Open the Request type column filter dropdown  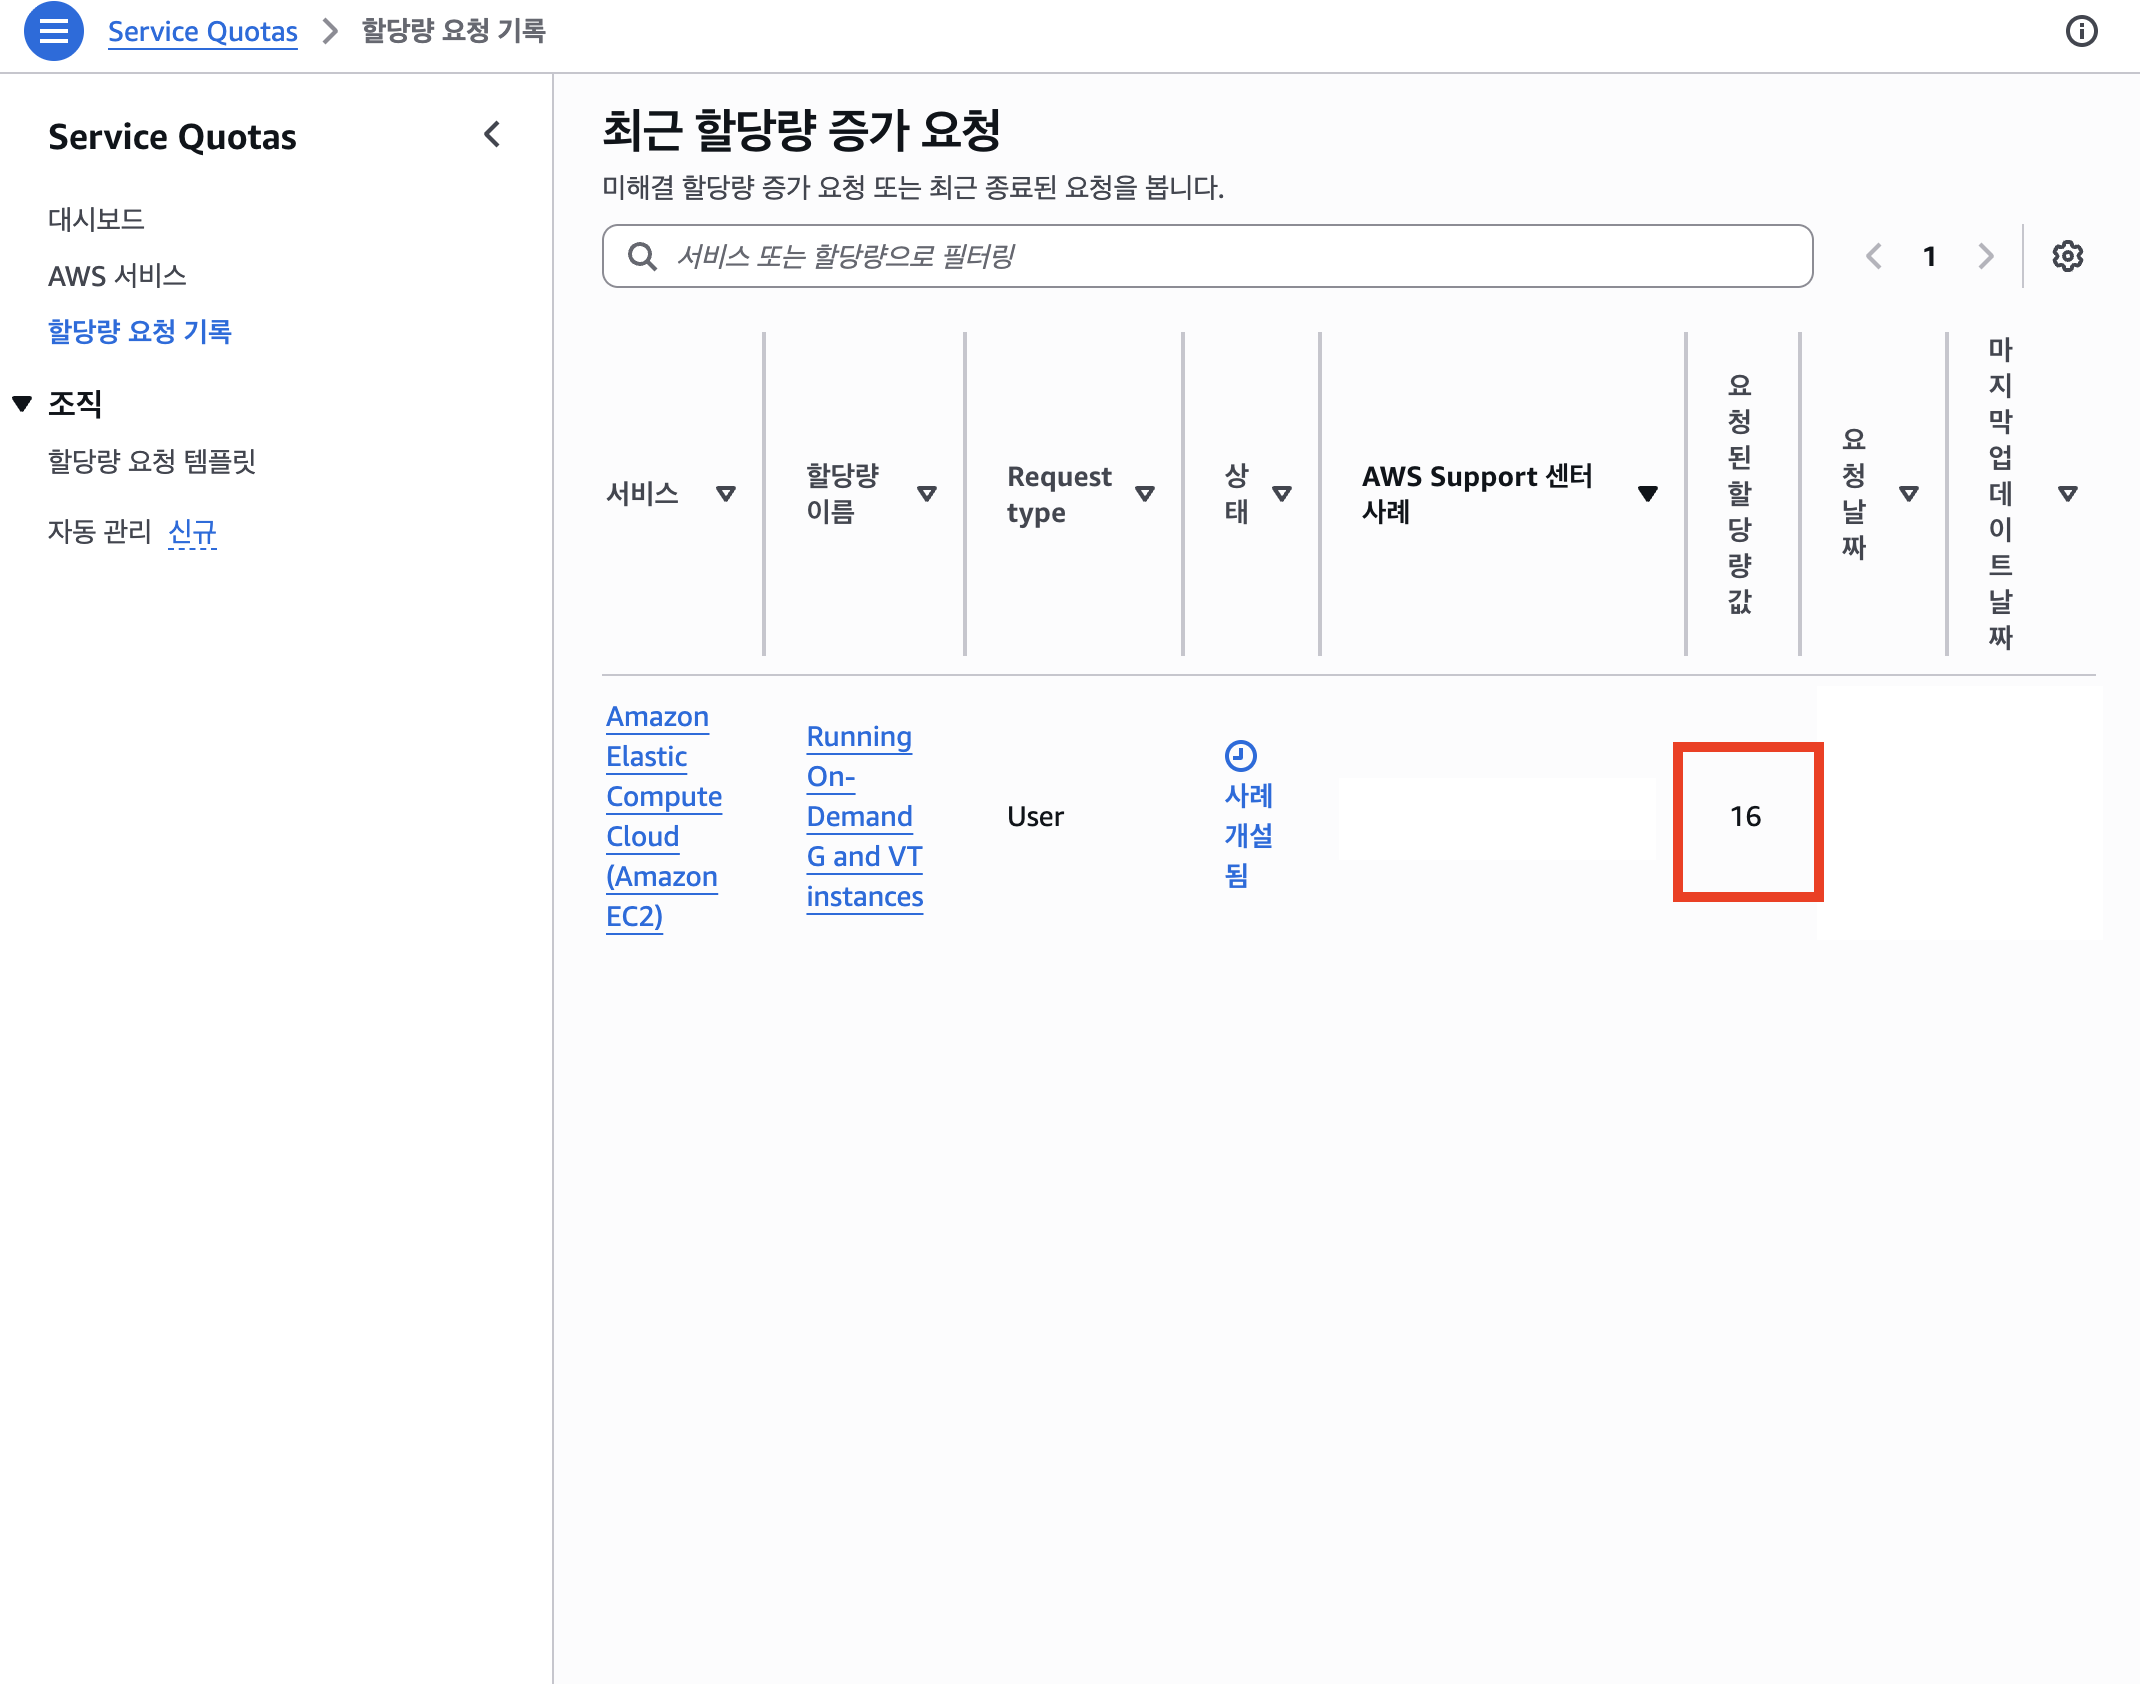coord(1146,492)
